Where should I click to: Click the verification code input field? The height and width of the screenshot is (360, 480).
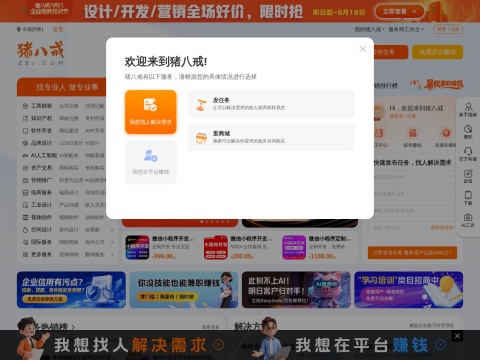click(398, 228)
